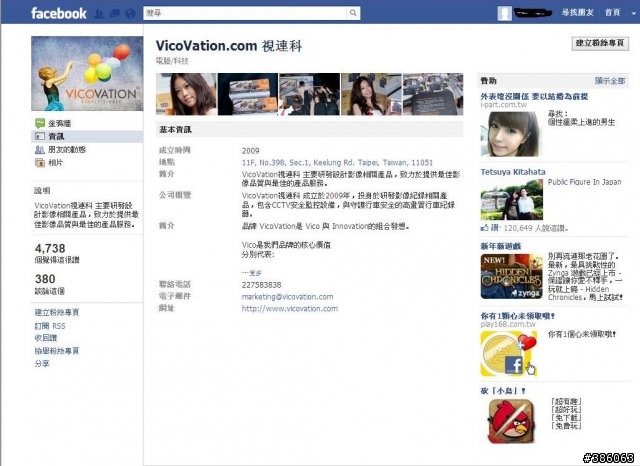The image size is (640, 466).
Task: Open the VicoVation page profile picture
Action: [87, 73]
